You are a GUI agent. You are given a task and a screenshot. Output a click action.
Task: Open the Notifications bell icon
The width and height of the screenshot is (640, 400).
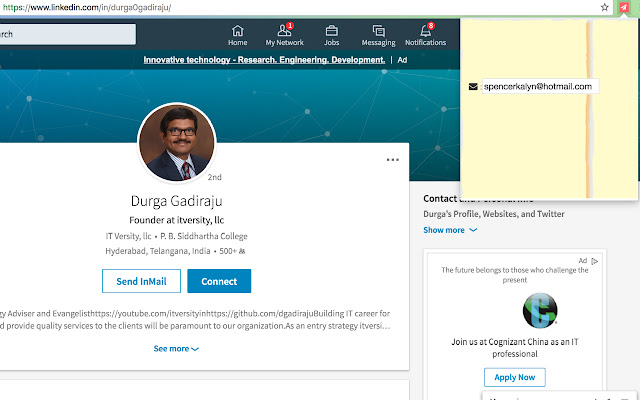pos(426,34)
